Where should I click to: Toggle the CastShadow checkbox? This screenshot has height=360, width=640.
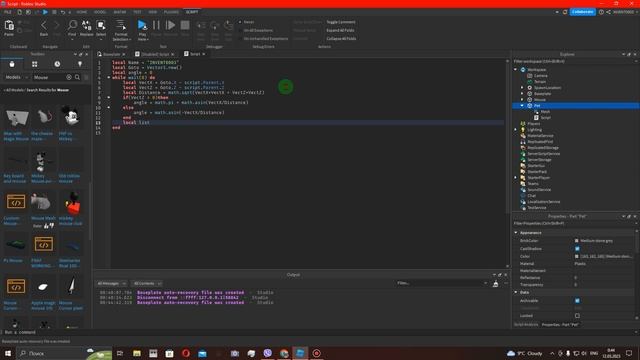point(577,249)
